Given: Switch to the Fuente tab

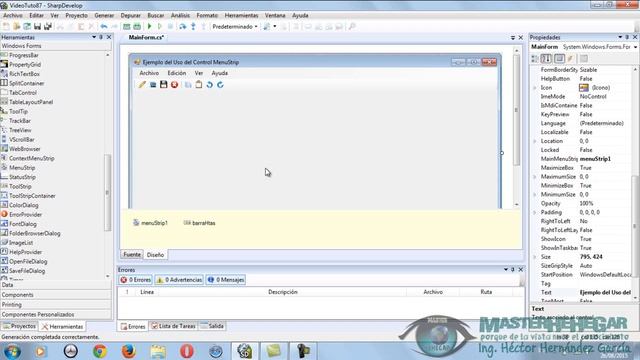Looking at the screenshot, I should click(132, 254).
